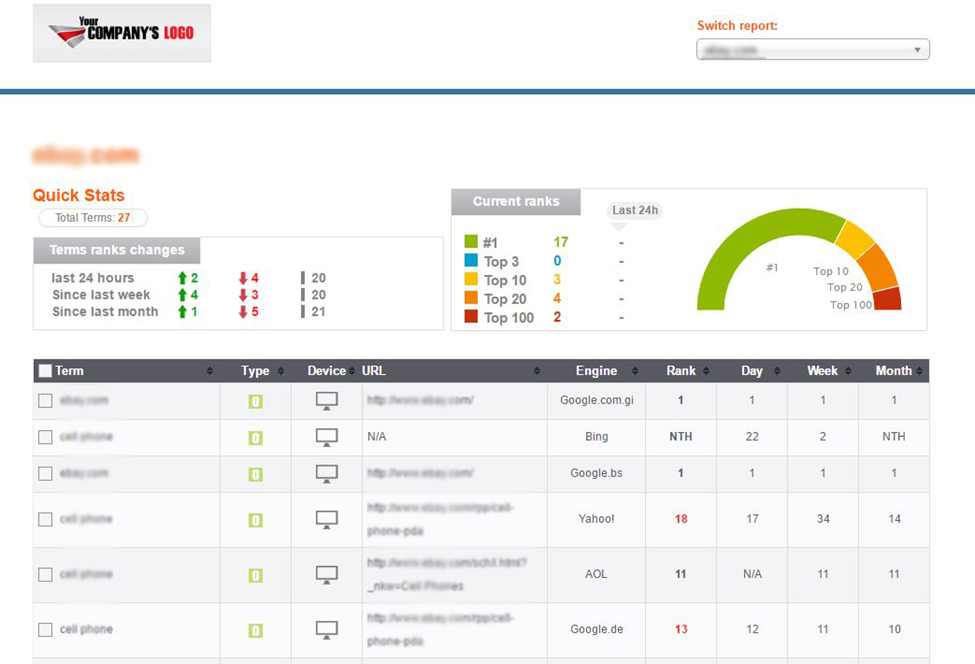975x664 pixels.
Task: Open the URL link in the Google.bs row
Action: (420, 473)
